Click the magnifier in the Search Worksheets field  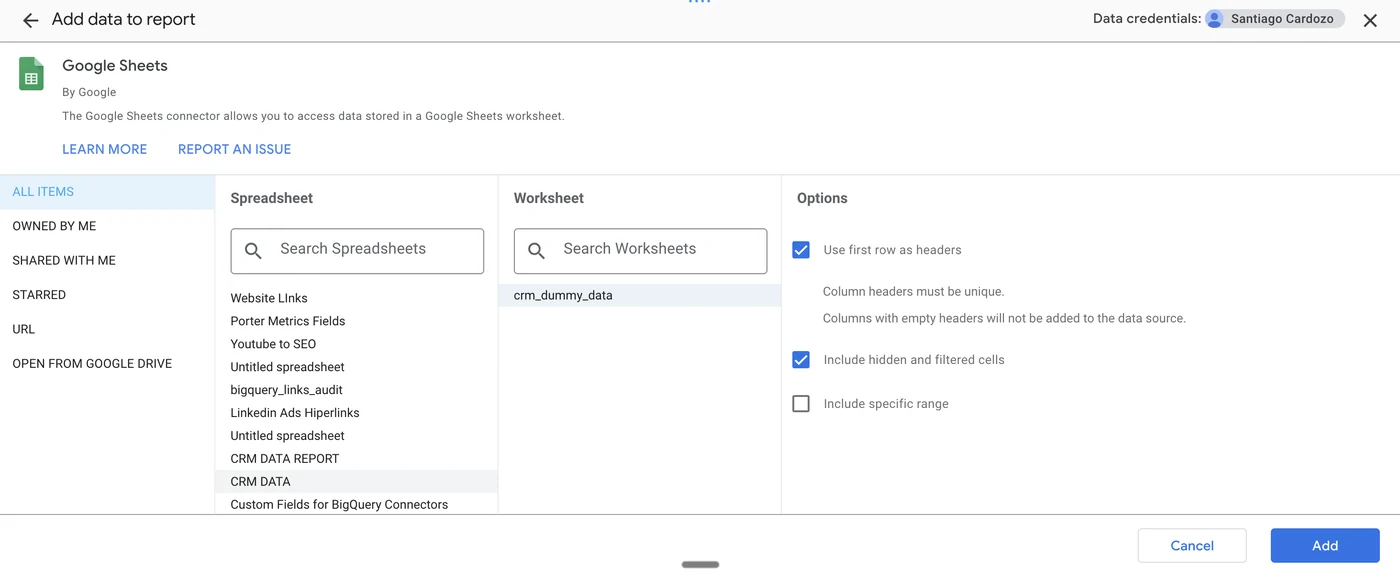point(536,250)
